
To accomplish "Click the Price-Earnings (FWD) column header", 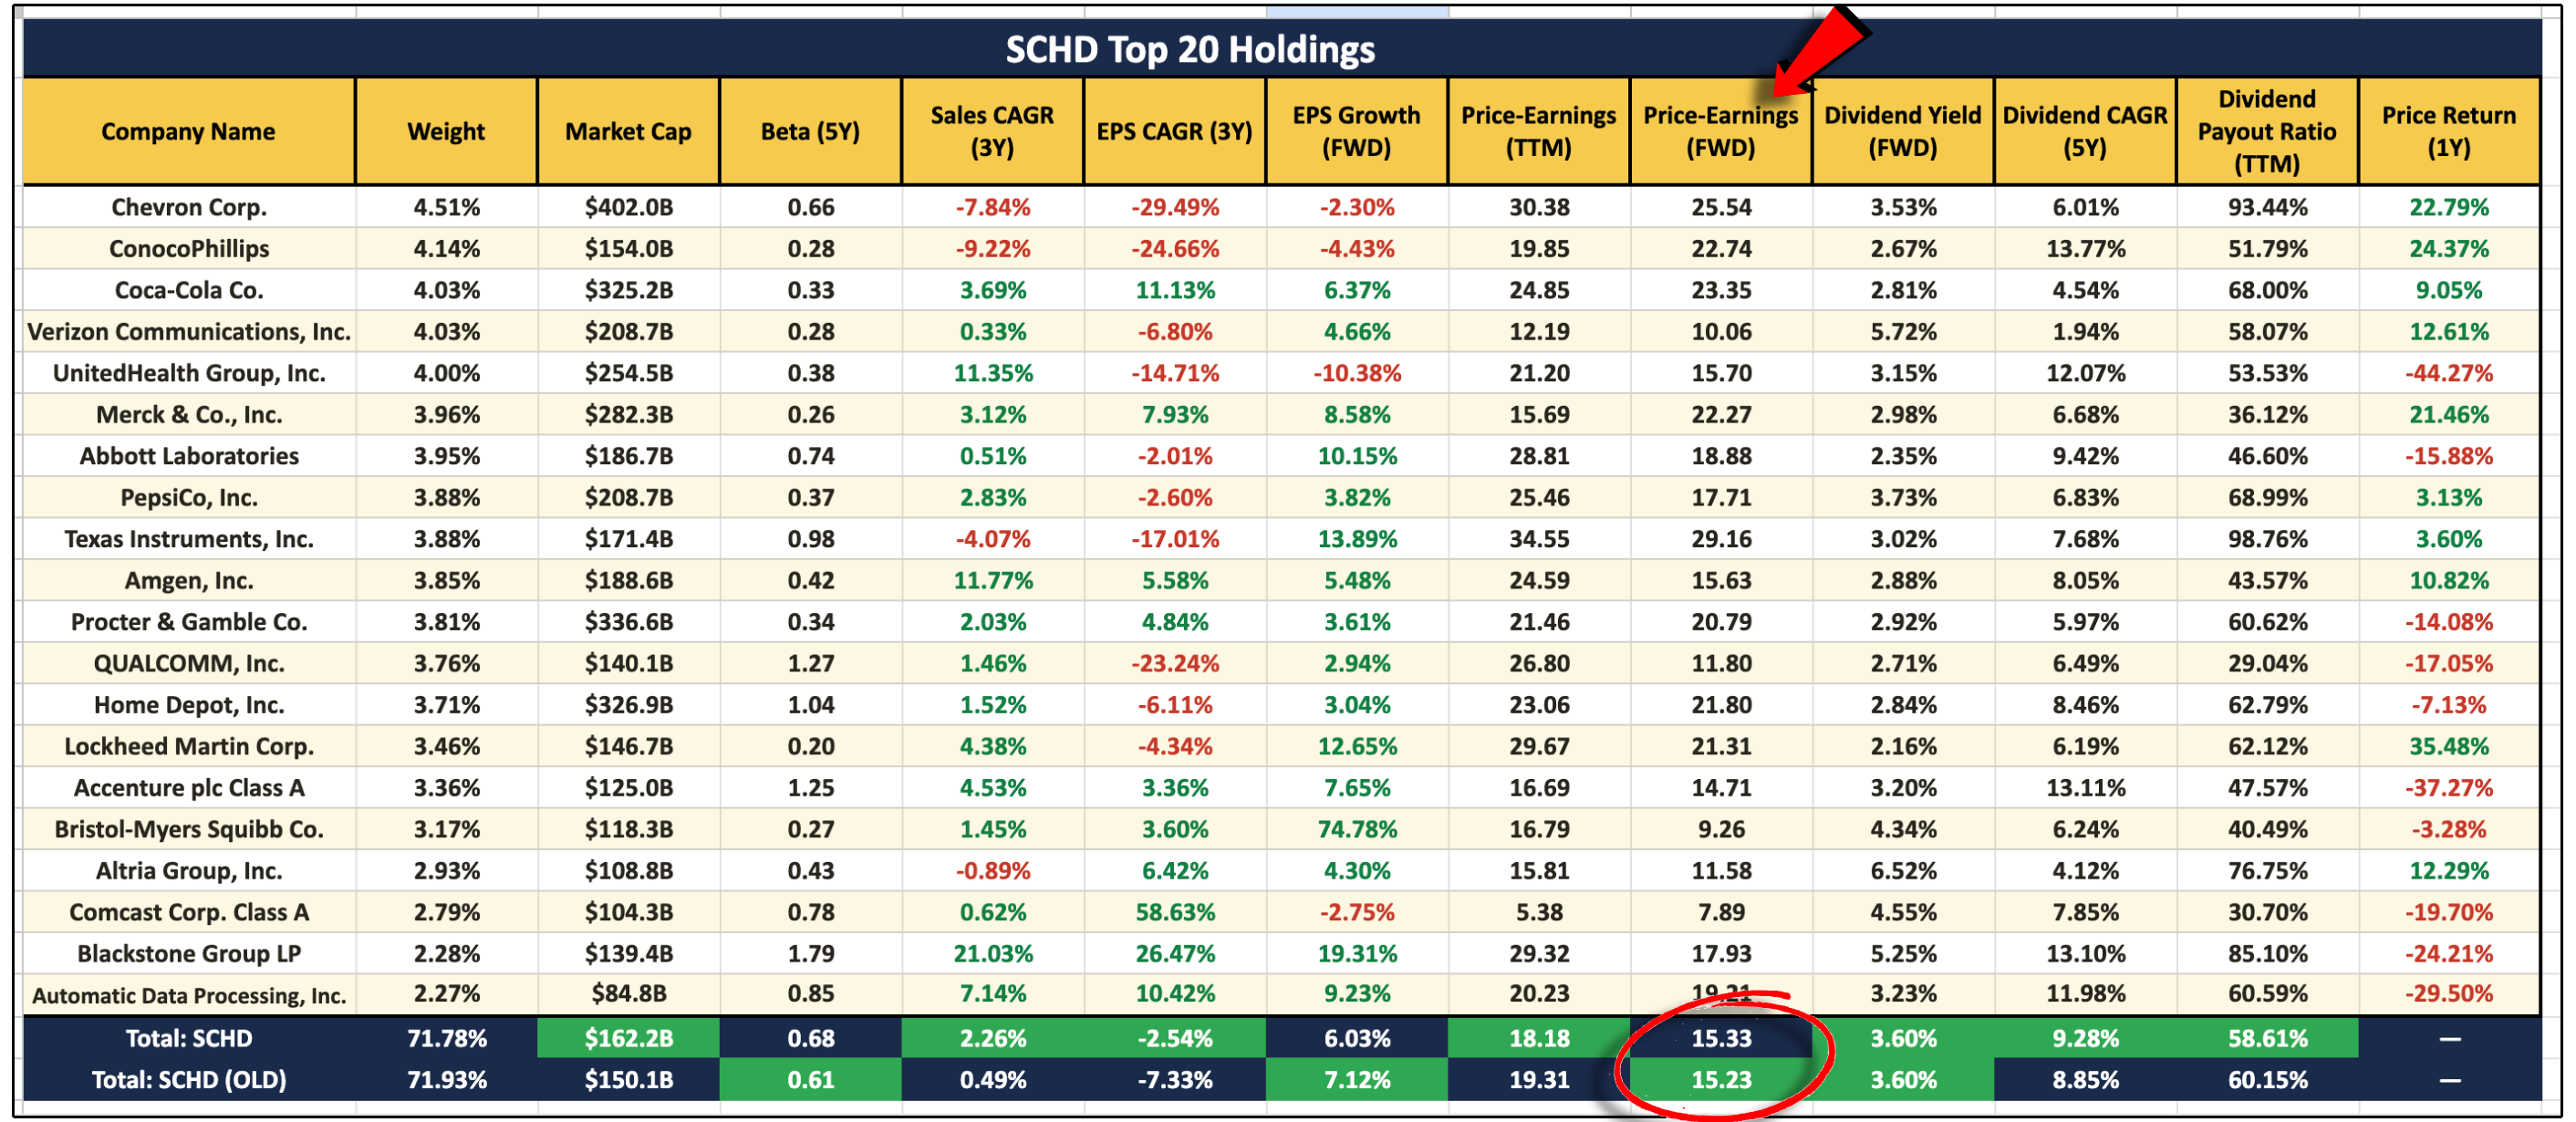I will (1720, 132).
